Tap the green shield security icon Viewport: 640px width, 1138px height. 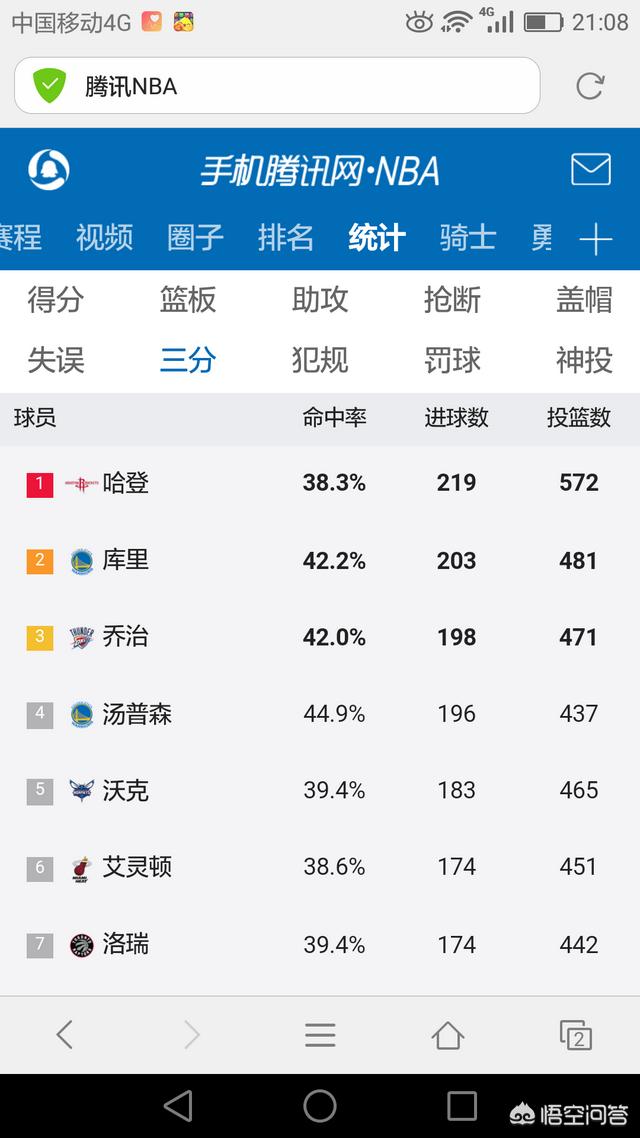(x=49, y=86)
